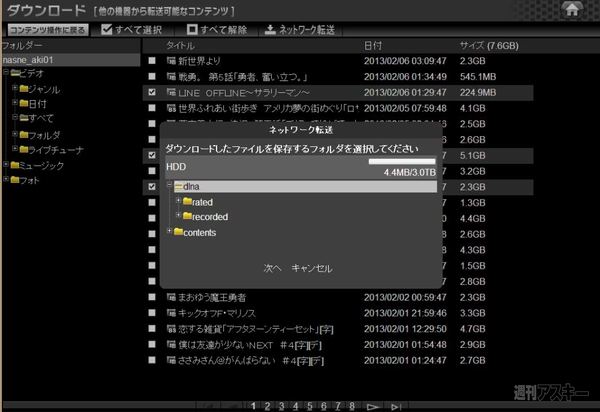The image size is (600, 412).
Task: Click ネットワーク転送 in the toolbar
Action: [300, 30]
